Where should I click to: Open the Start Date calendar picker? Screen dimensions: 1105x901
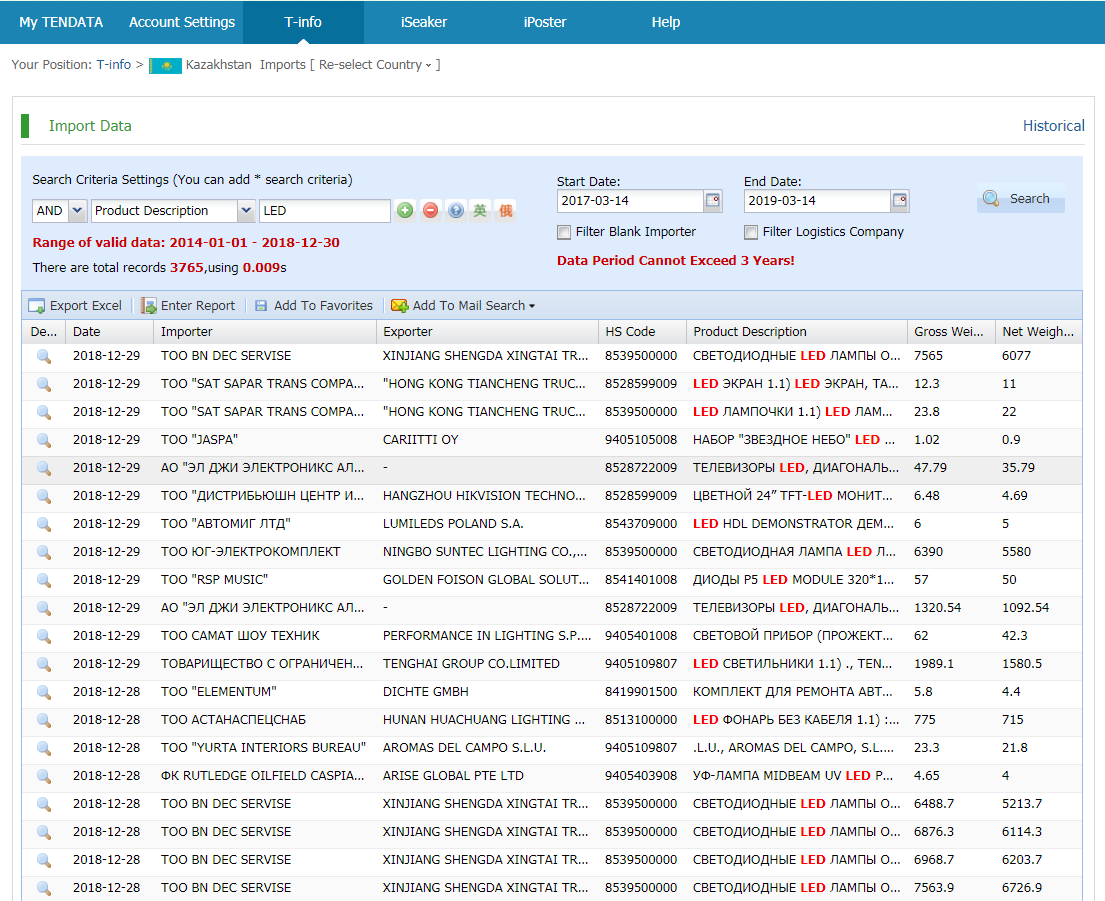tap(712, 201)
